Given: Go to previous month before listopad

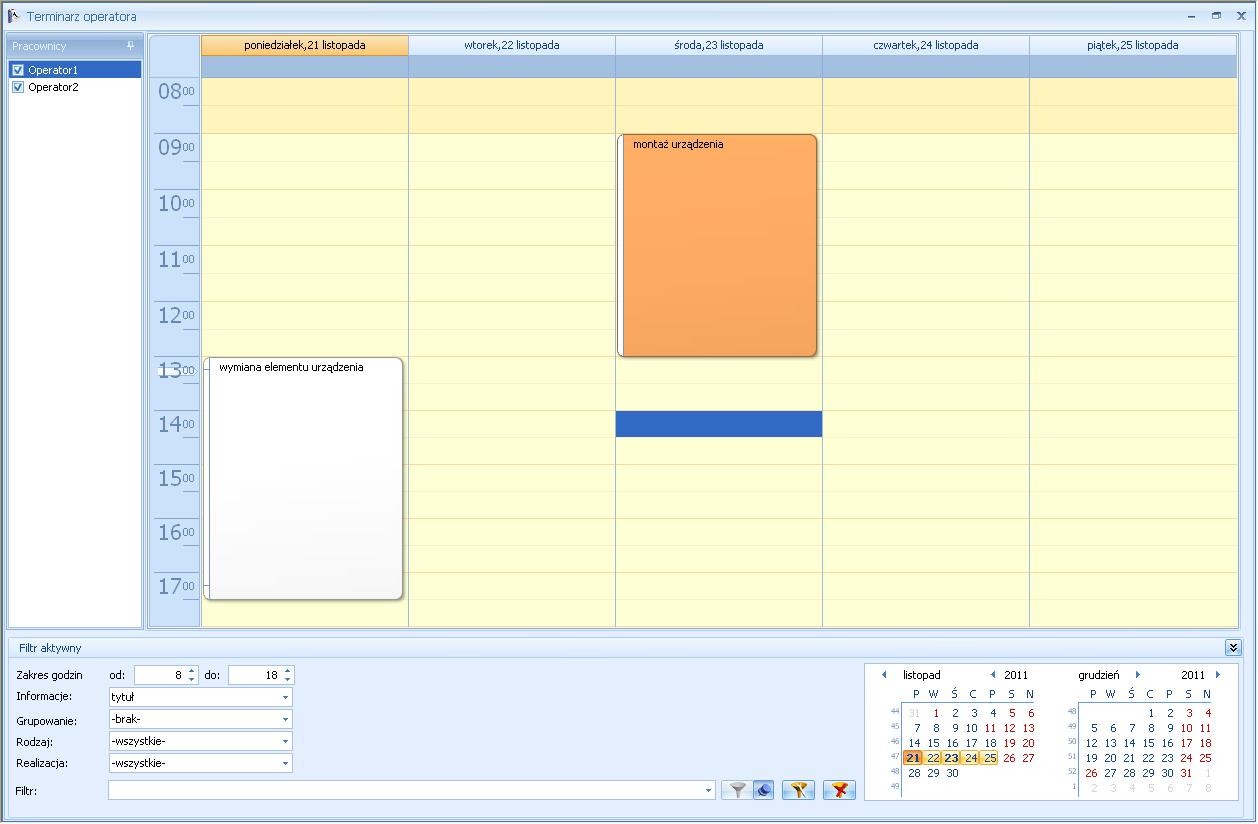Looking at the screenshot, I should coord(883,675).
